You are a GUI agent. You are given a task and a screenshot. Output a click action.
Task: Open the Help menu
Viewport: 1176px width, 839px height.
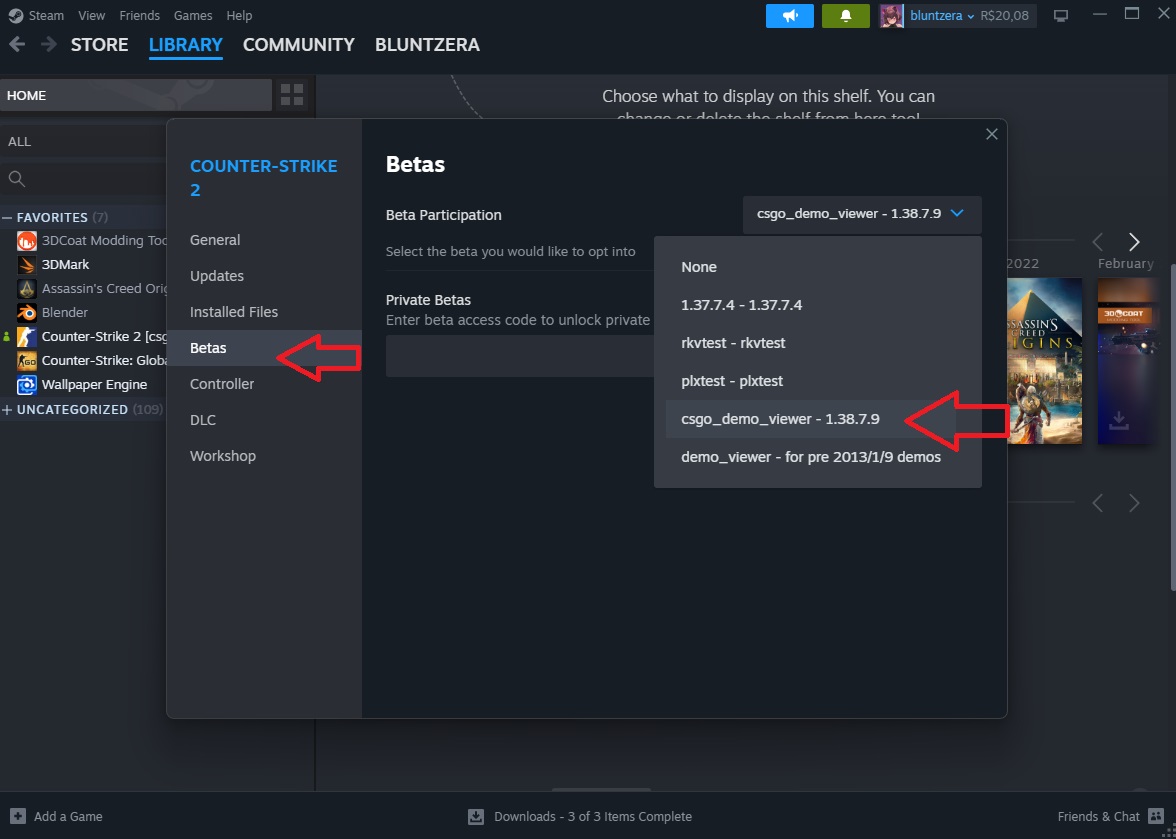pos(239,15)
